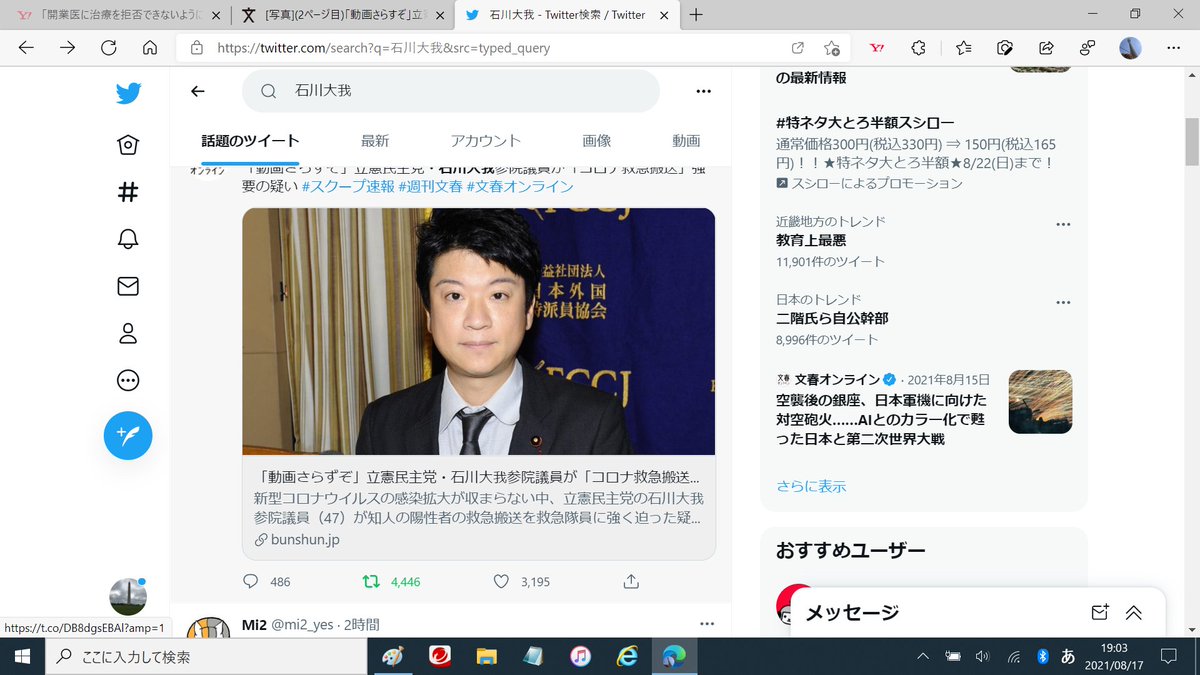Open hashtag #スクープ速報 link
Image resolution: width=1200 pixels, height=675 pixels.
(x=348, y=186)
